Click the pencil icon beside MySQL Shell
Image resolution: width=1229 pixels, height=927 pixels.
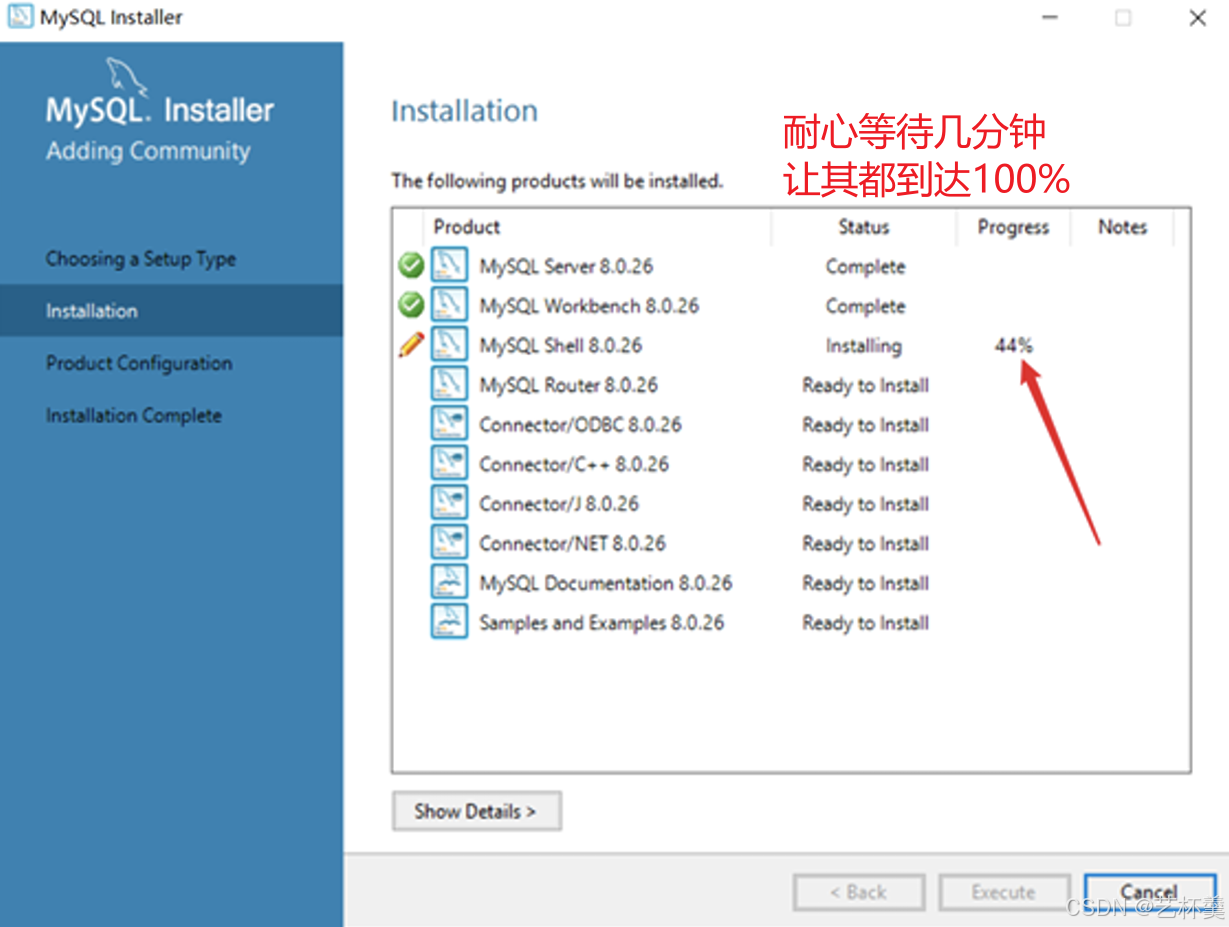click(x=411, y=345)
